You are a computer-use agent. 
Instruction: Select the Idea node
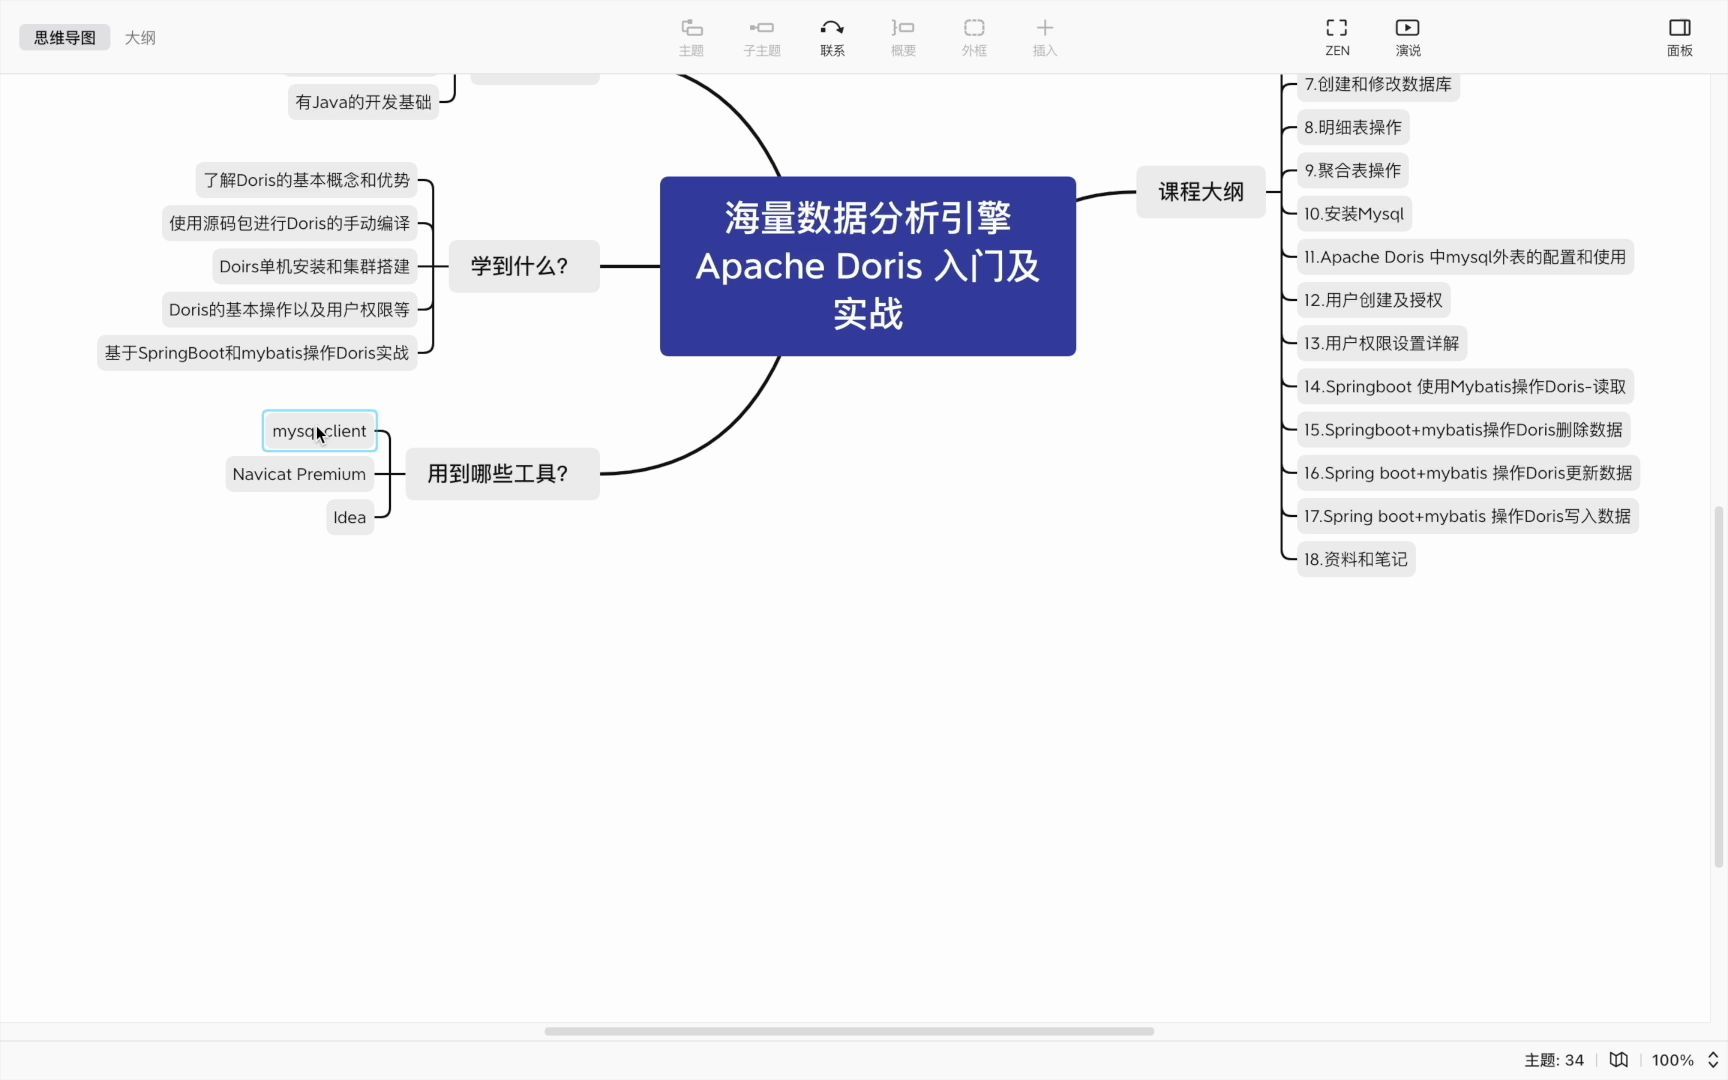point(350,517)
